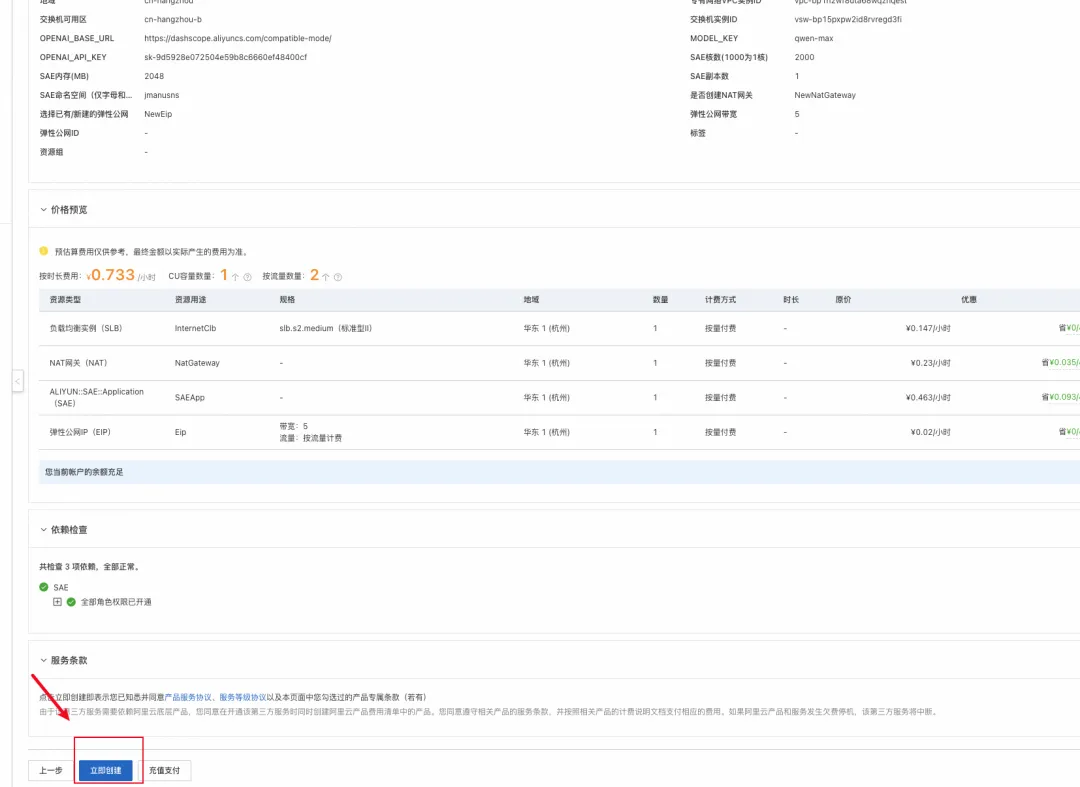Image resolution: width=1080 pixels, height=787 pixels.
Task: Click the ¥0.23/小时 price cell
Action: tap(930, 363)
